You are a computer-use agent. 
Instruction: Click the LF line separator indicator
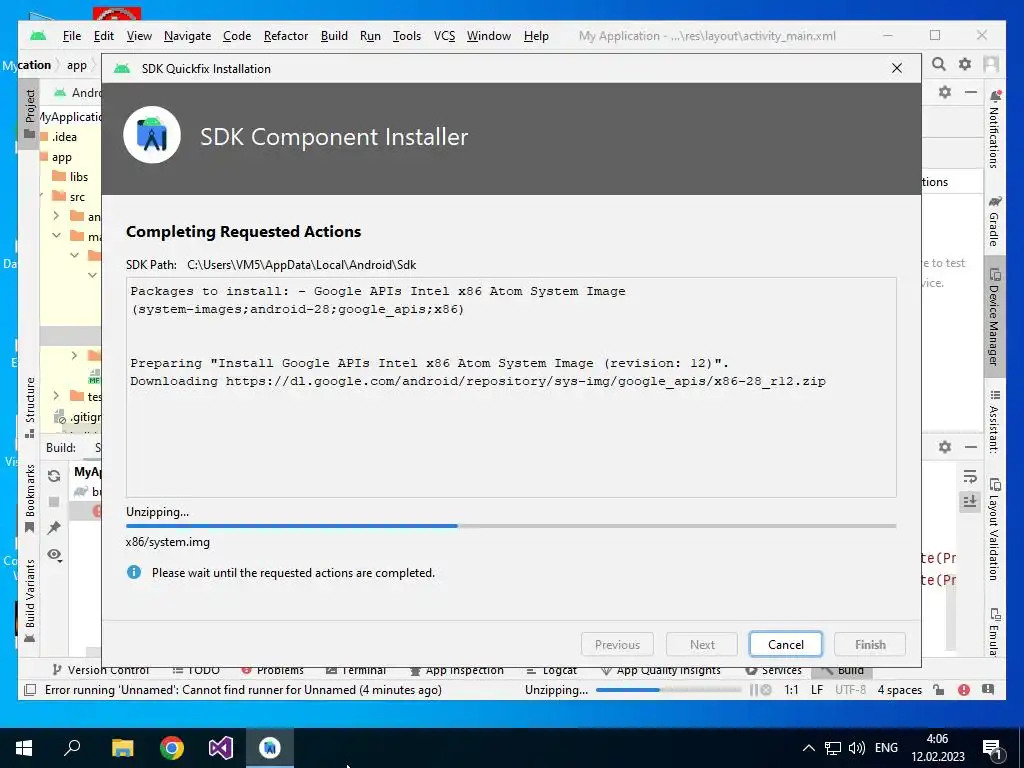click(x=817, y=690)
